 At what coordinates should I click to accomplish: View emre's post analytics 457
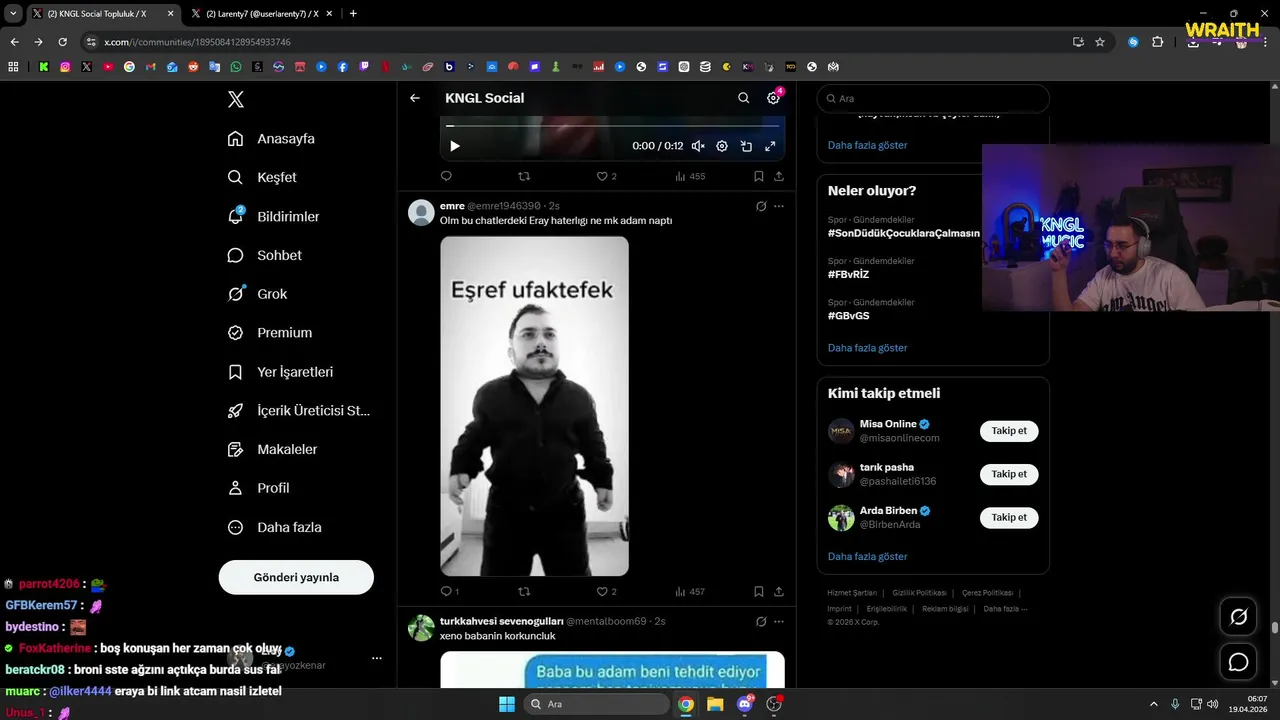(x=690, y=592)
